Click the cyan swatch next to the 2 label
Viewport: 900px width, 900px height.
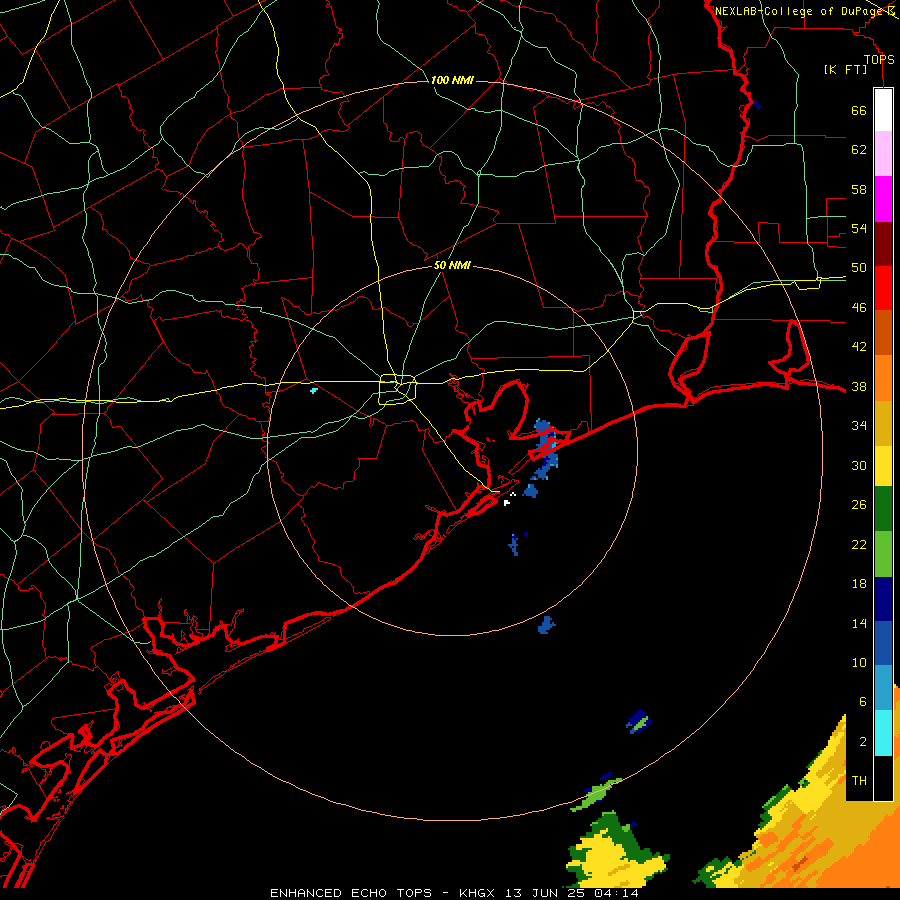(883, 733)
